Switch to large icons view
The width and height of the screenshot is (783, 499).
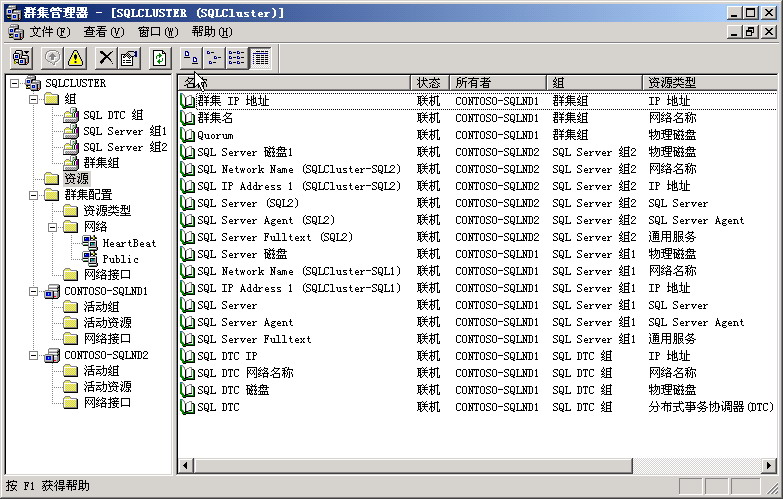click(190, 58)
